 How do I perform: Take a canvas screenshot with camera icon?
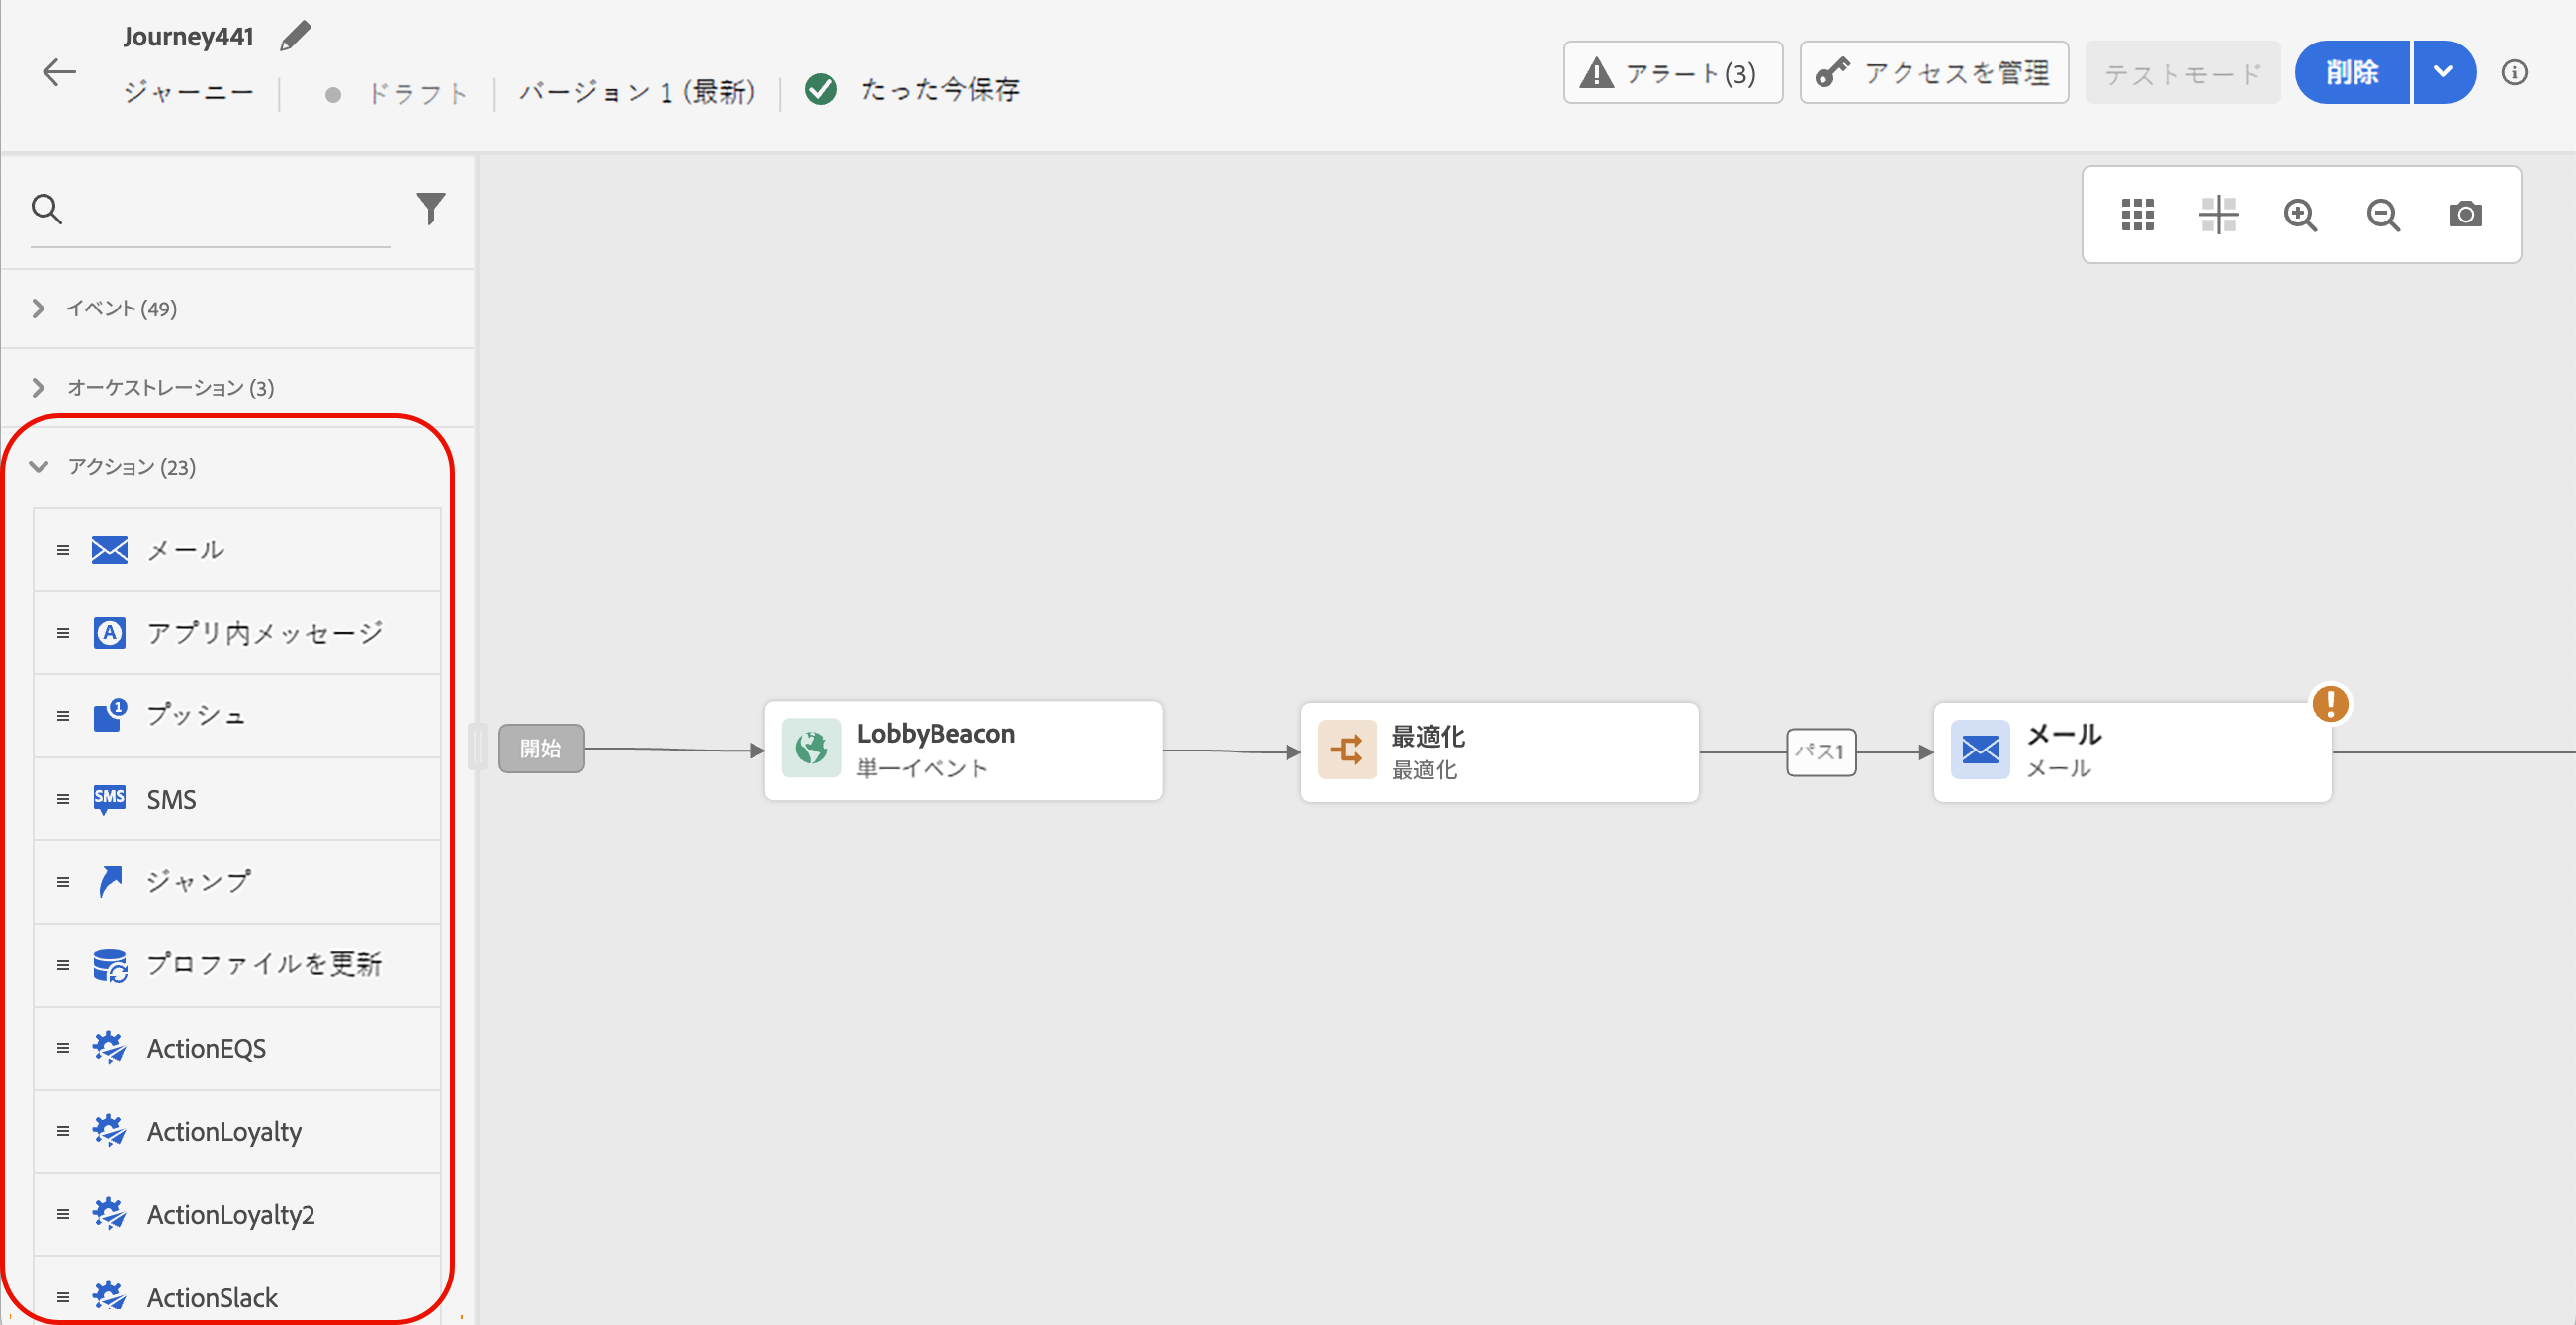point(2465,215)
